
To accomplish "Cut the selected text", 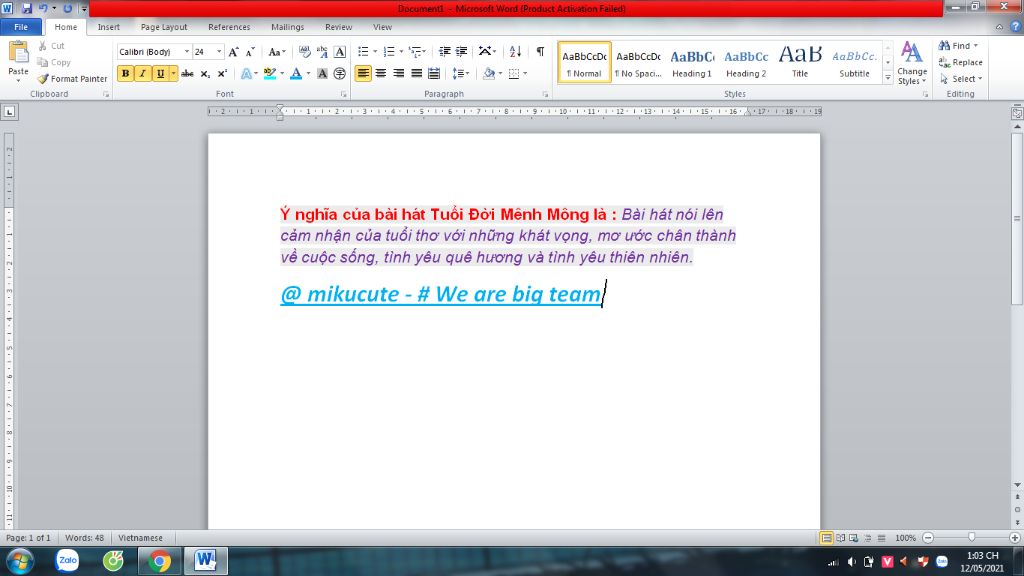I will pyautogui.click(x=51, y=46).
